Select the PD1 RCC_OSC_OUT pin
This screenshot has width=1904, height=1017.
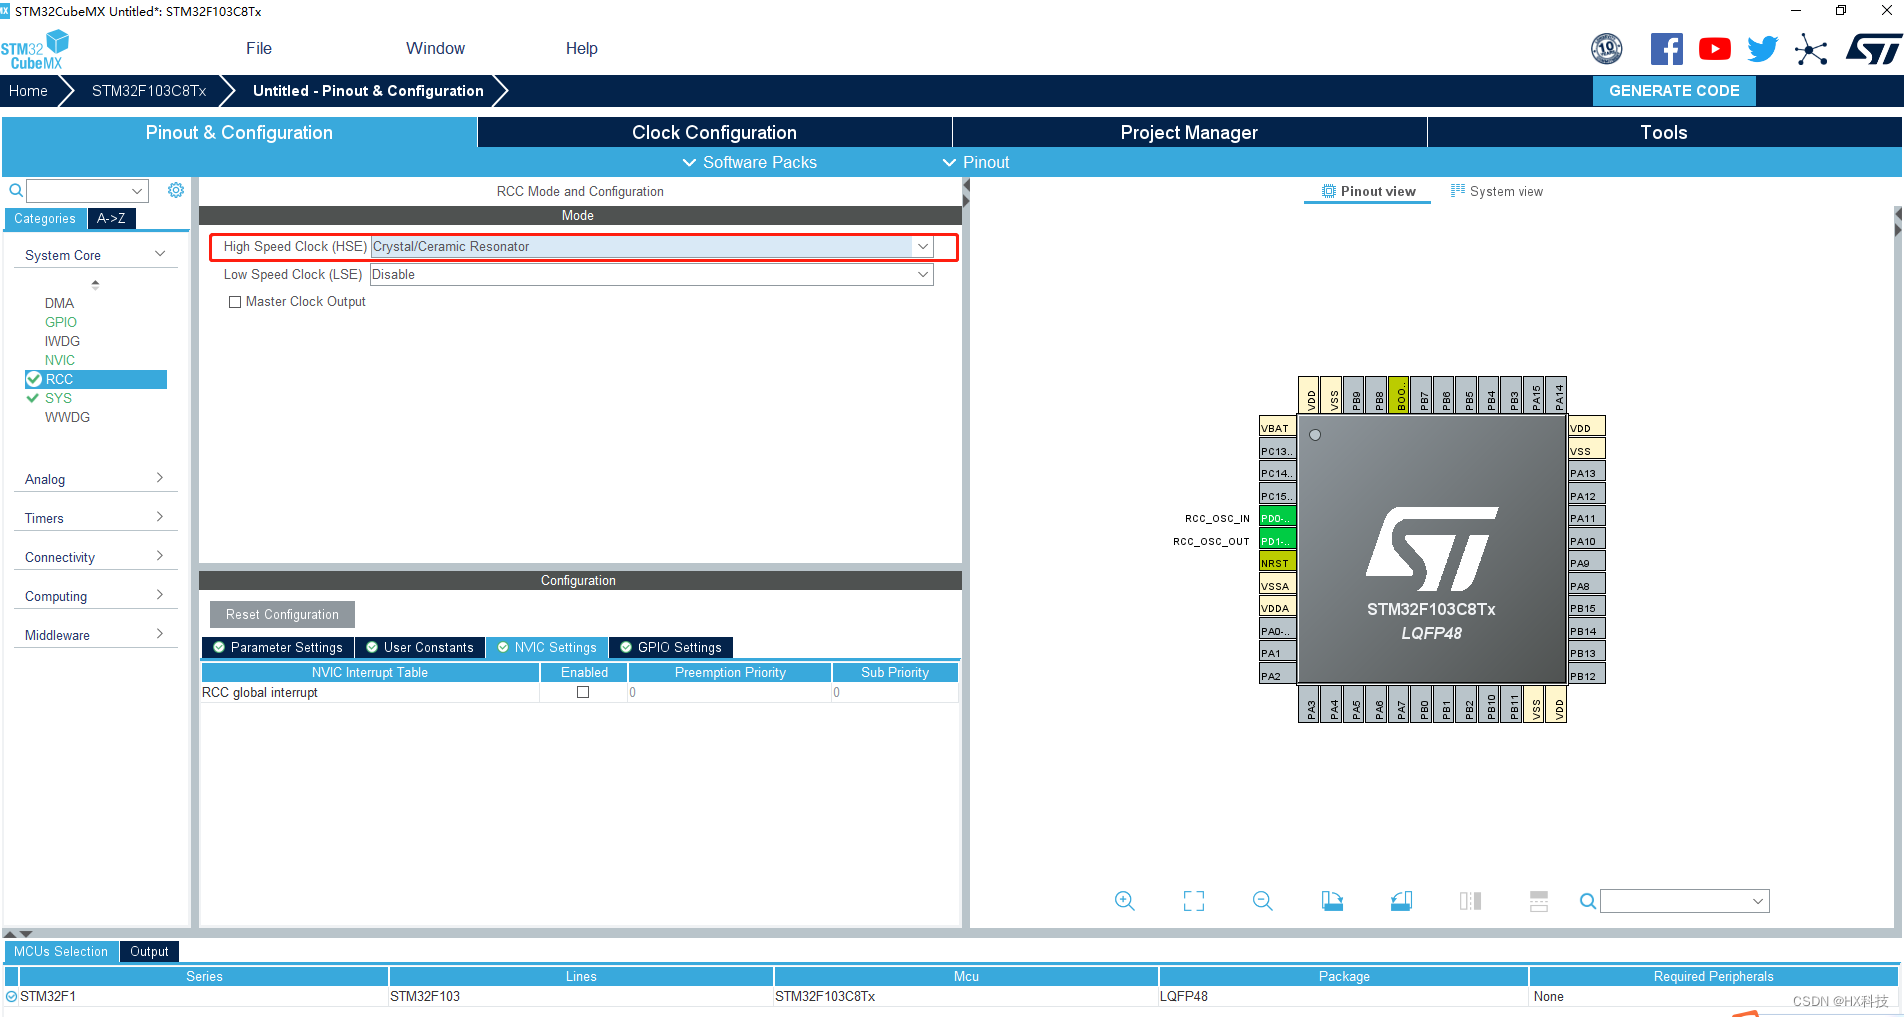pos(1277,541)
